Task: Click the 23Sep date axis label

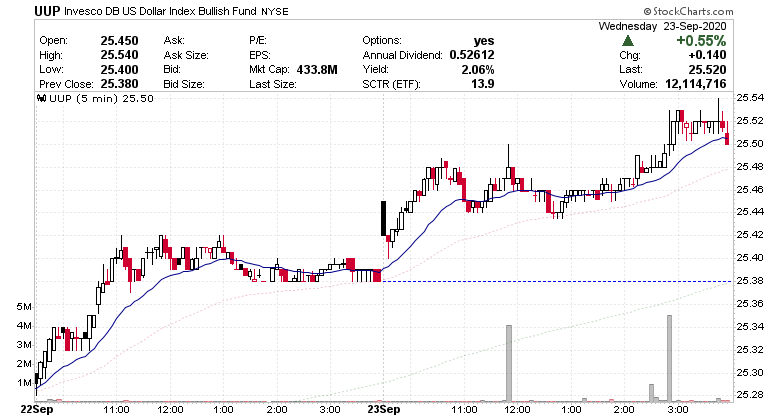Action: click(383, 410)
